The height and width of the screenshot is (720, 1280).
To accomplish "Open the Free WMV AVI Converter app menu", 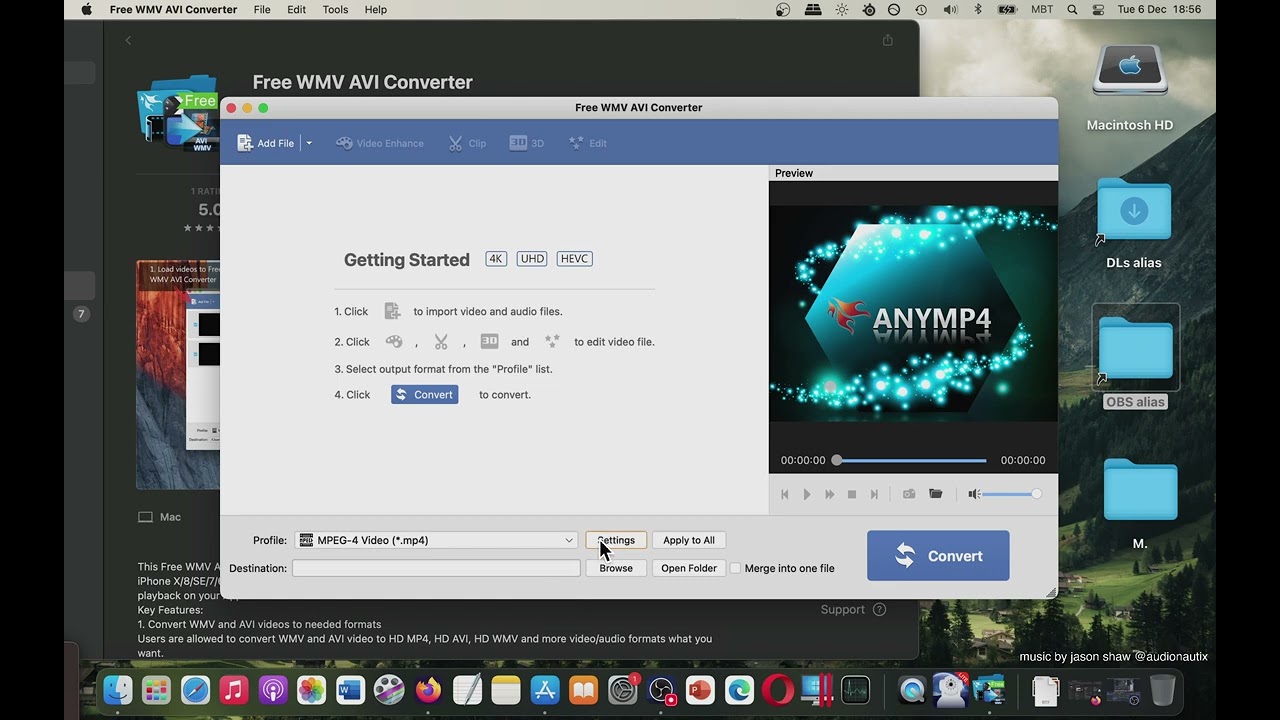I will 173,9.
